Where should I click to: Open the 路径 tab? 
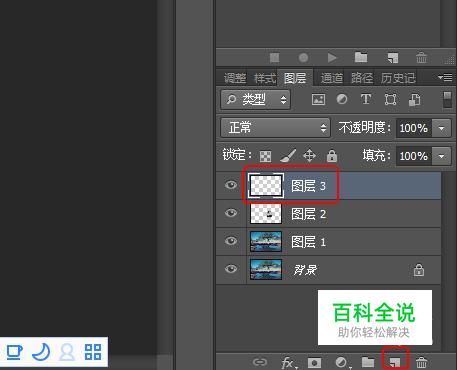[362, 78]
